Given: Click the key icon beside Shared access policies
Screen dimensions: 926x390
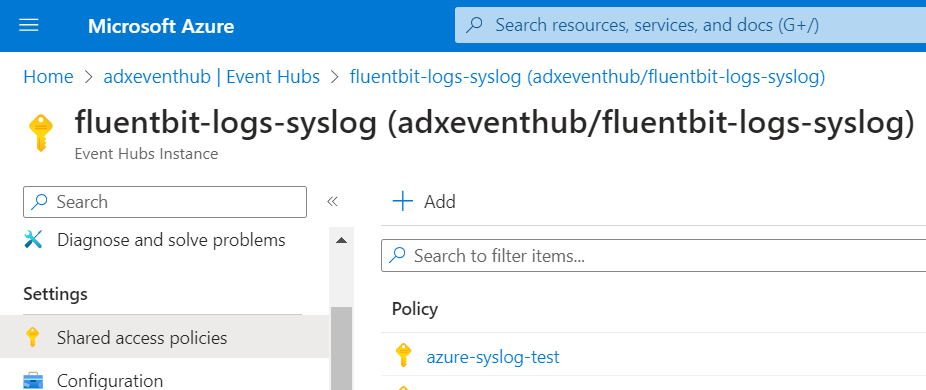Looking at the screenshot, I should [x=32, y=337].
